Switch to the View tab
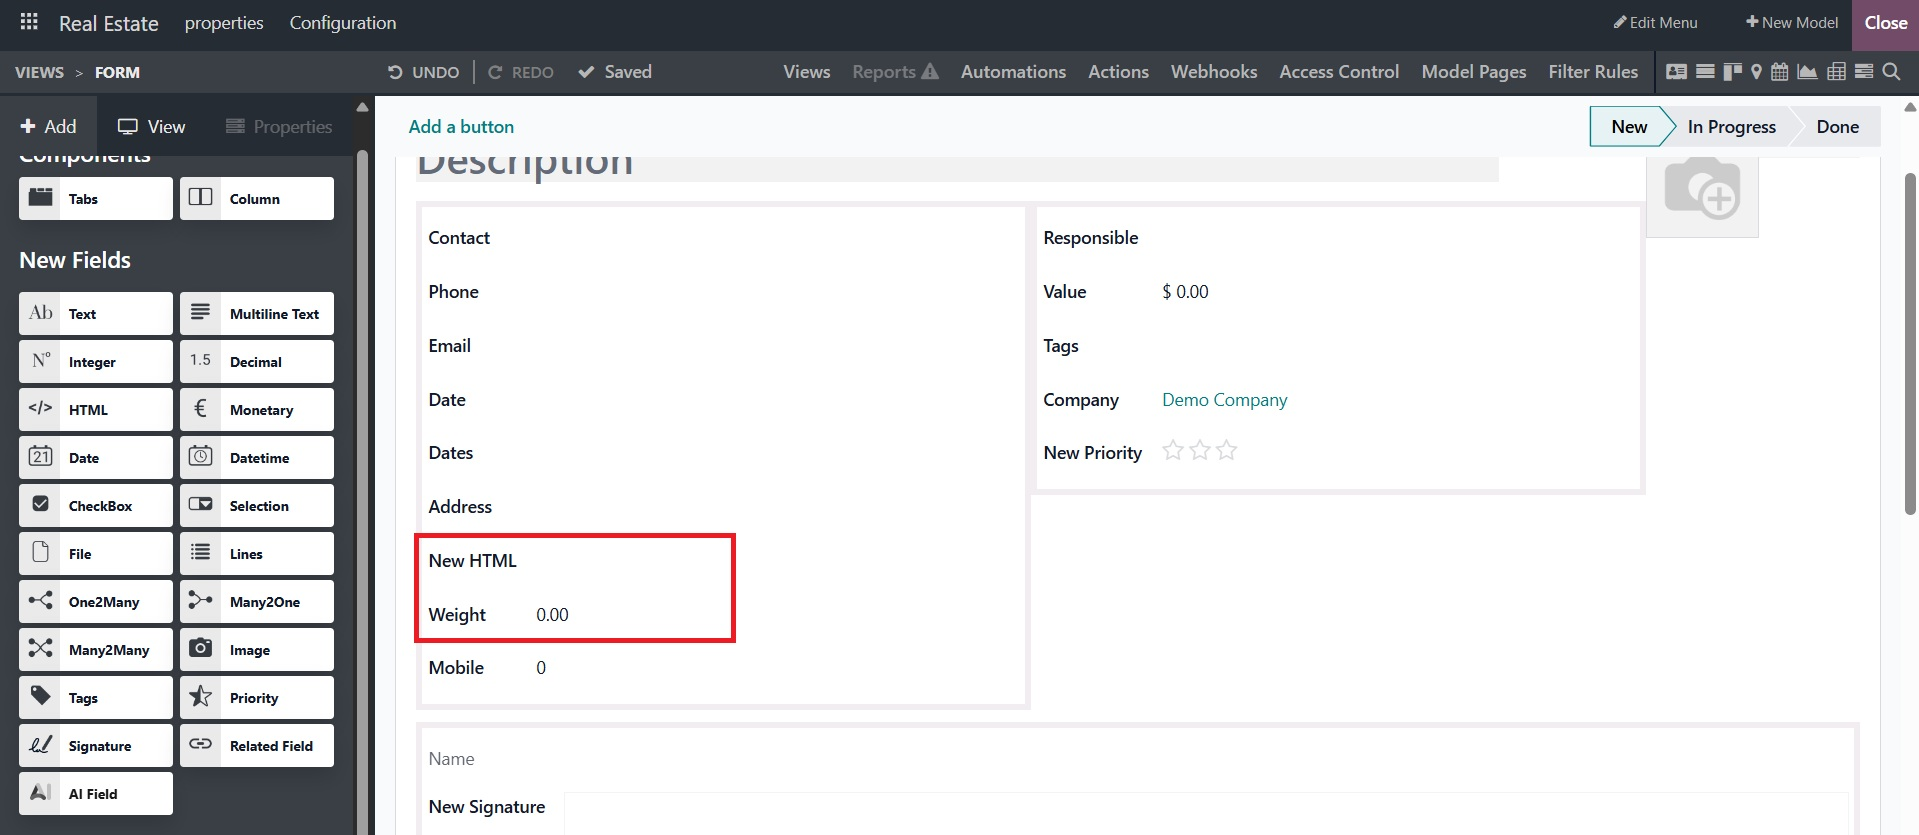The width and height of the screenshot is (1919, 835). pyautogui.click(x=152, y=127)
